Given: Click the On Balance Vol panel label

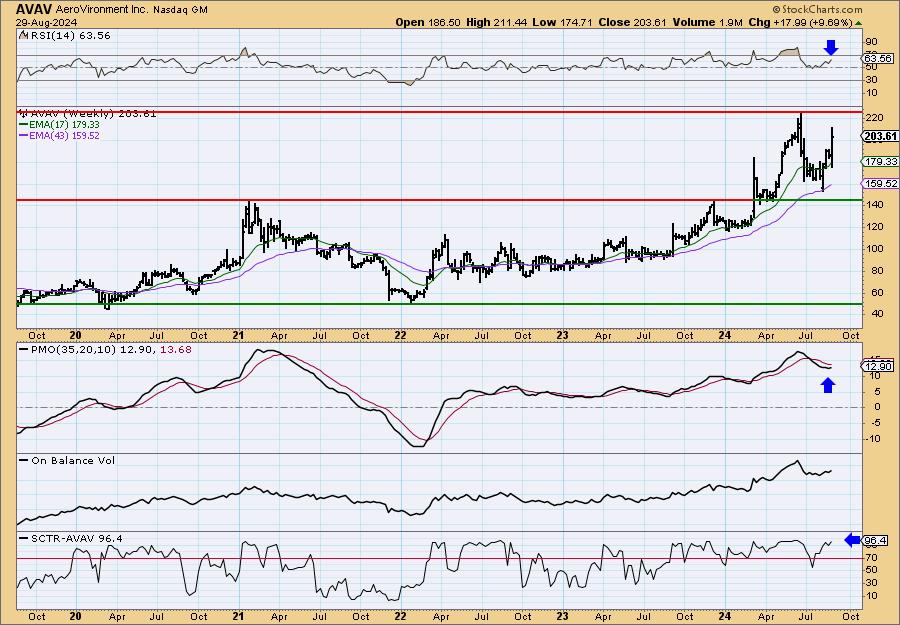Looking at the screenshot, I should pos(73,460).
